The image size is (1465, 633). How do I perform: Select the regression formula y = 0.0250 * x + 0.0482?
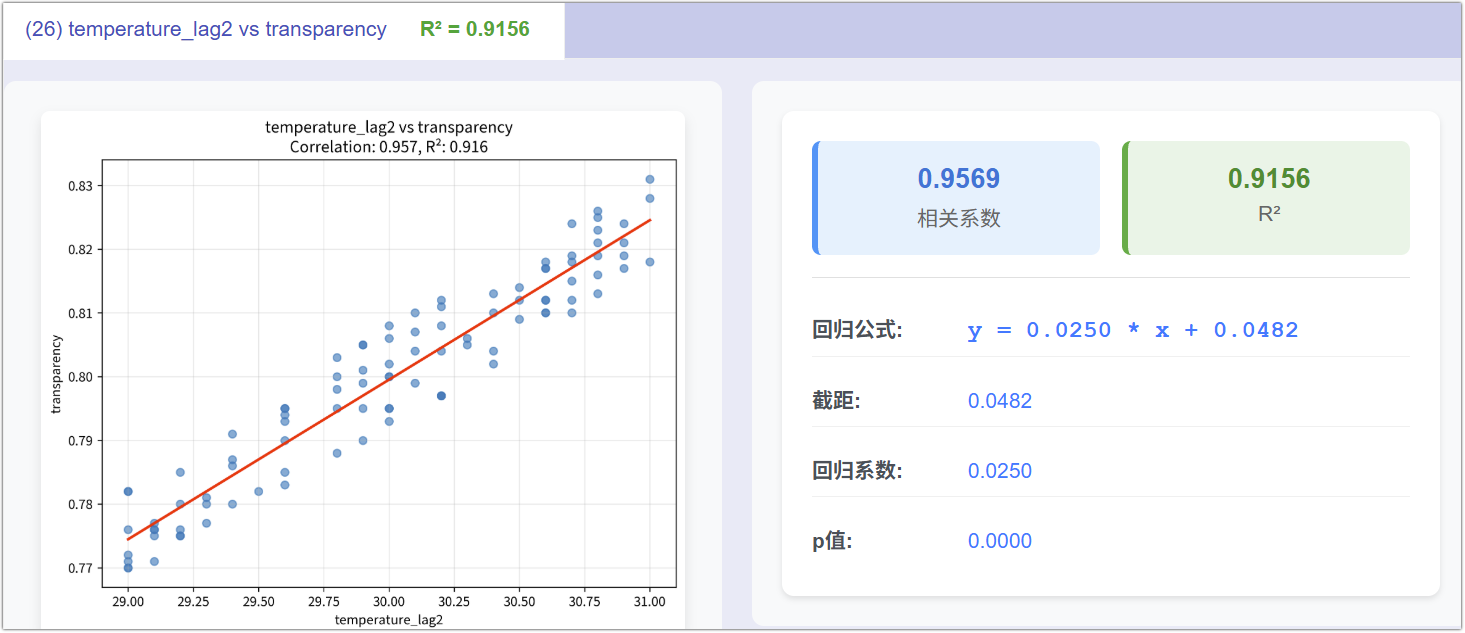(1133, 331)
